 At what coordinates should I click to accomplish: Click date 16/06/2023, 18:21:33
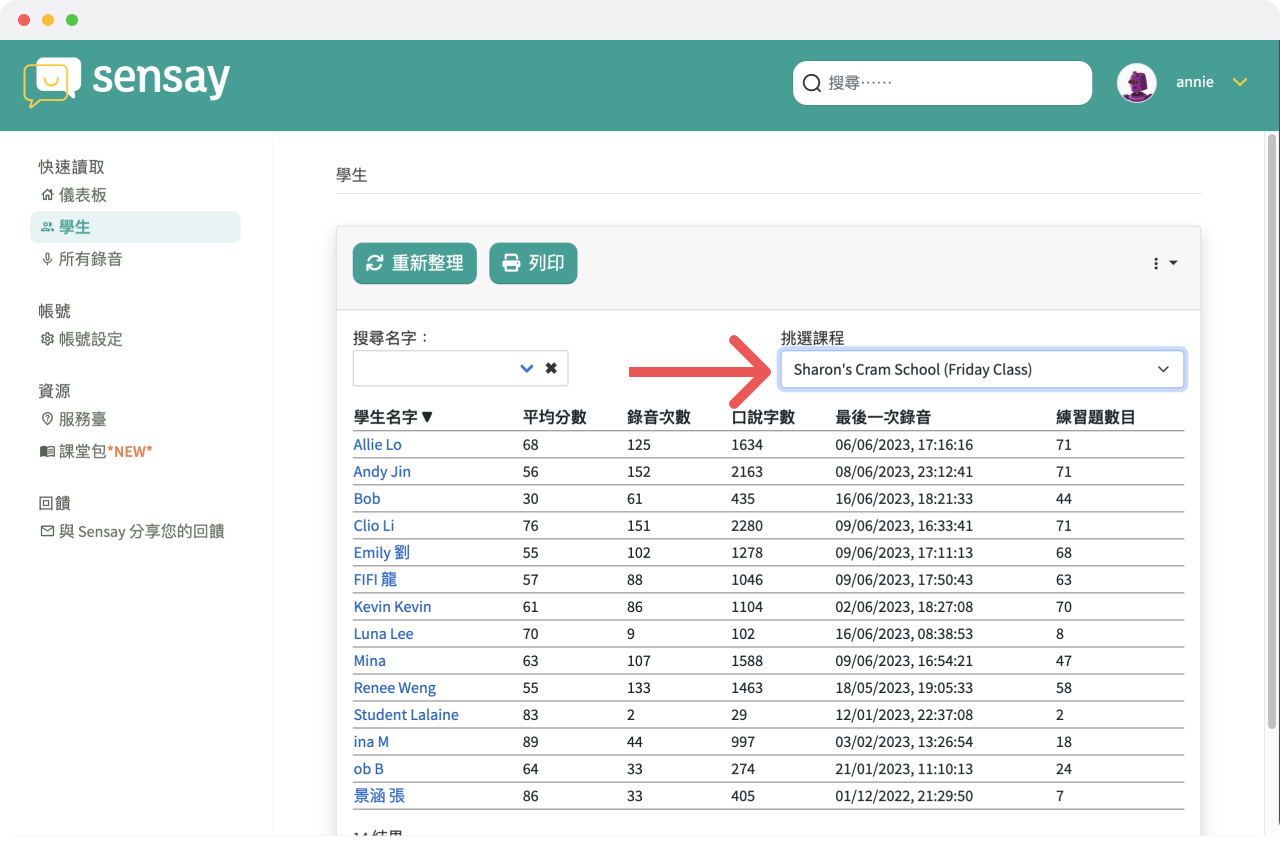click(904, 498)
